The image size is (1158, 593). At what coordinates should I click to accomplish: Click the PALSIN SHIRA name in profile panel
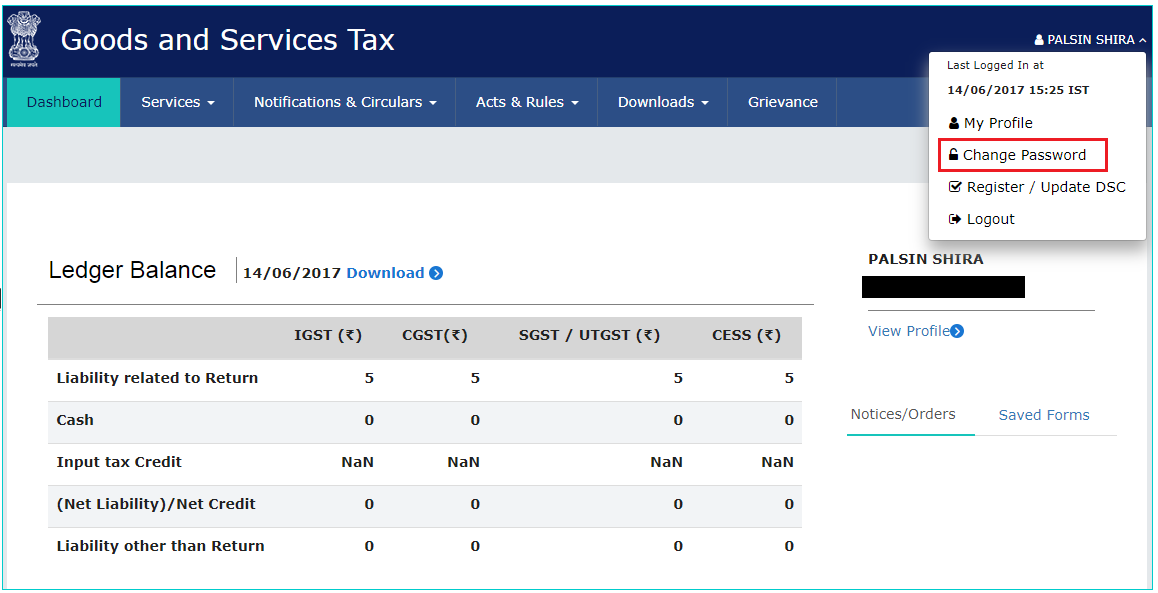925,259
